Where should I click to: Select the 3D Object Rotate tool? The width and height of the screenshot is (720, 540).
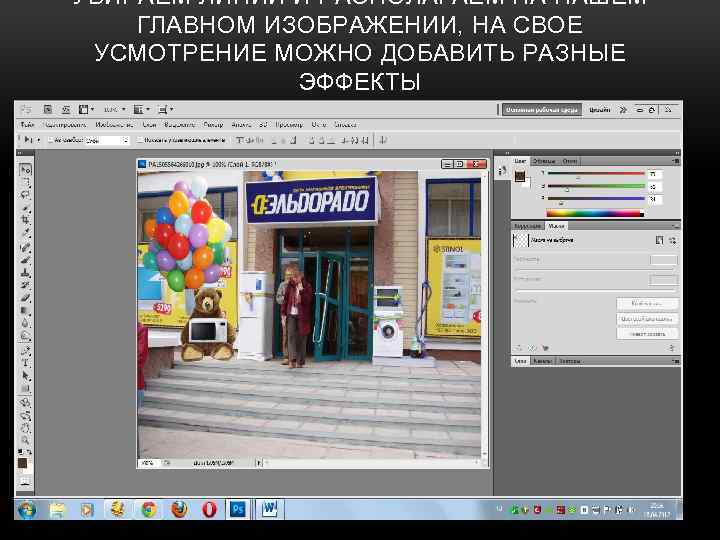[25, 403]
